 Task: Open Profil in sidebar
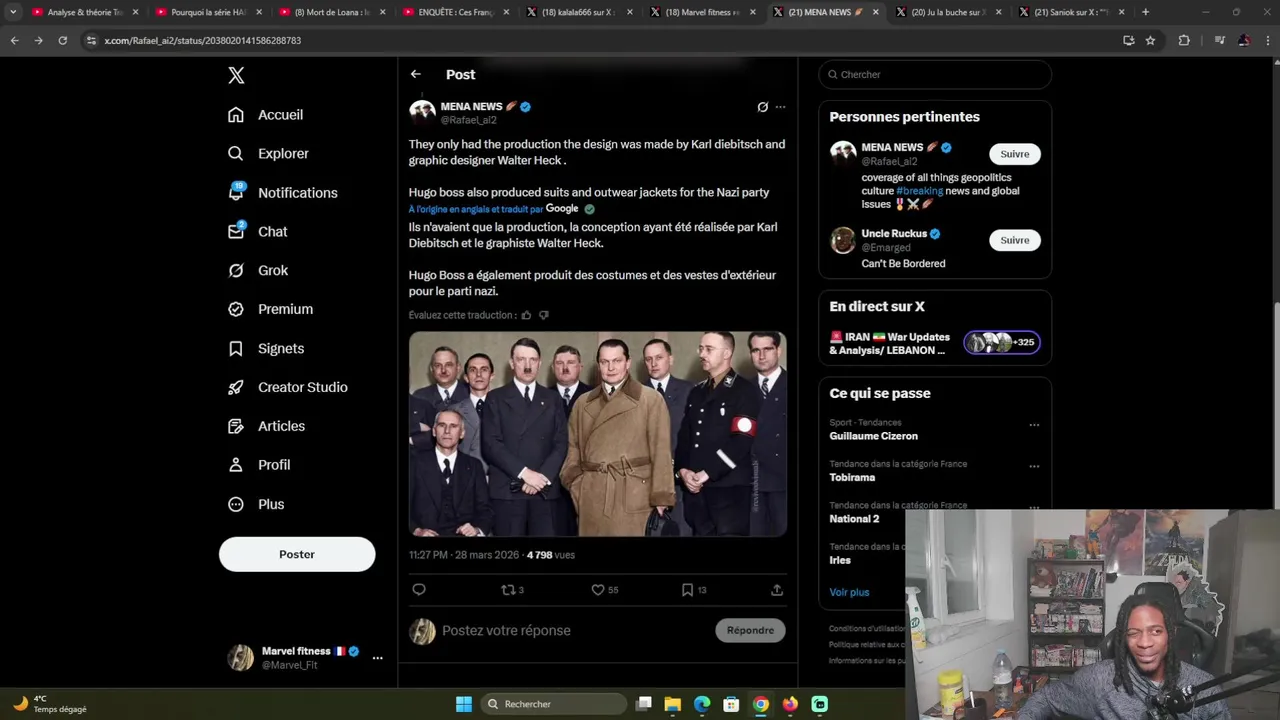click(258, 465)
